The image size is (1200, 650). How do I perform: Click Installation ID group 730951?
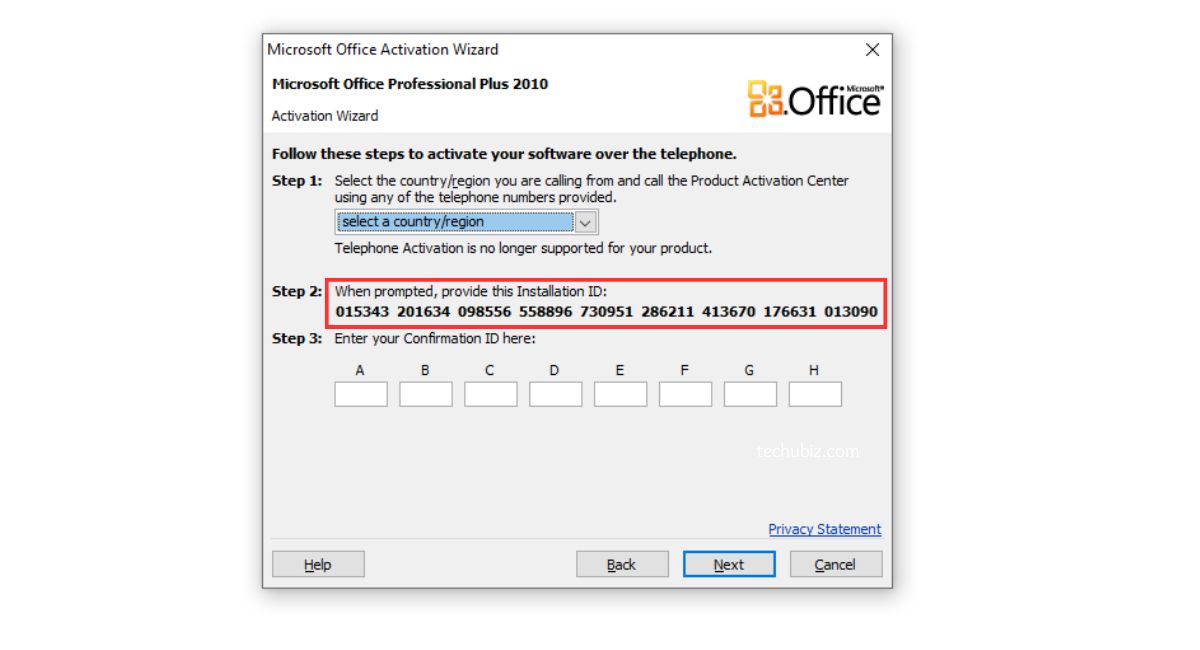607,312
